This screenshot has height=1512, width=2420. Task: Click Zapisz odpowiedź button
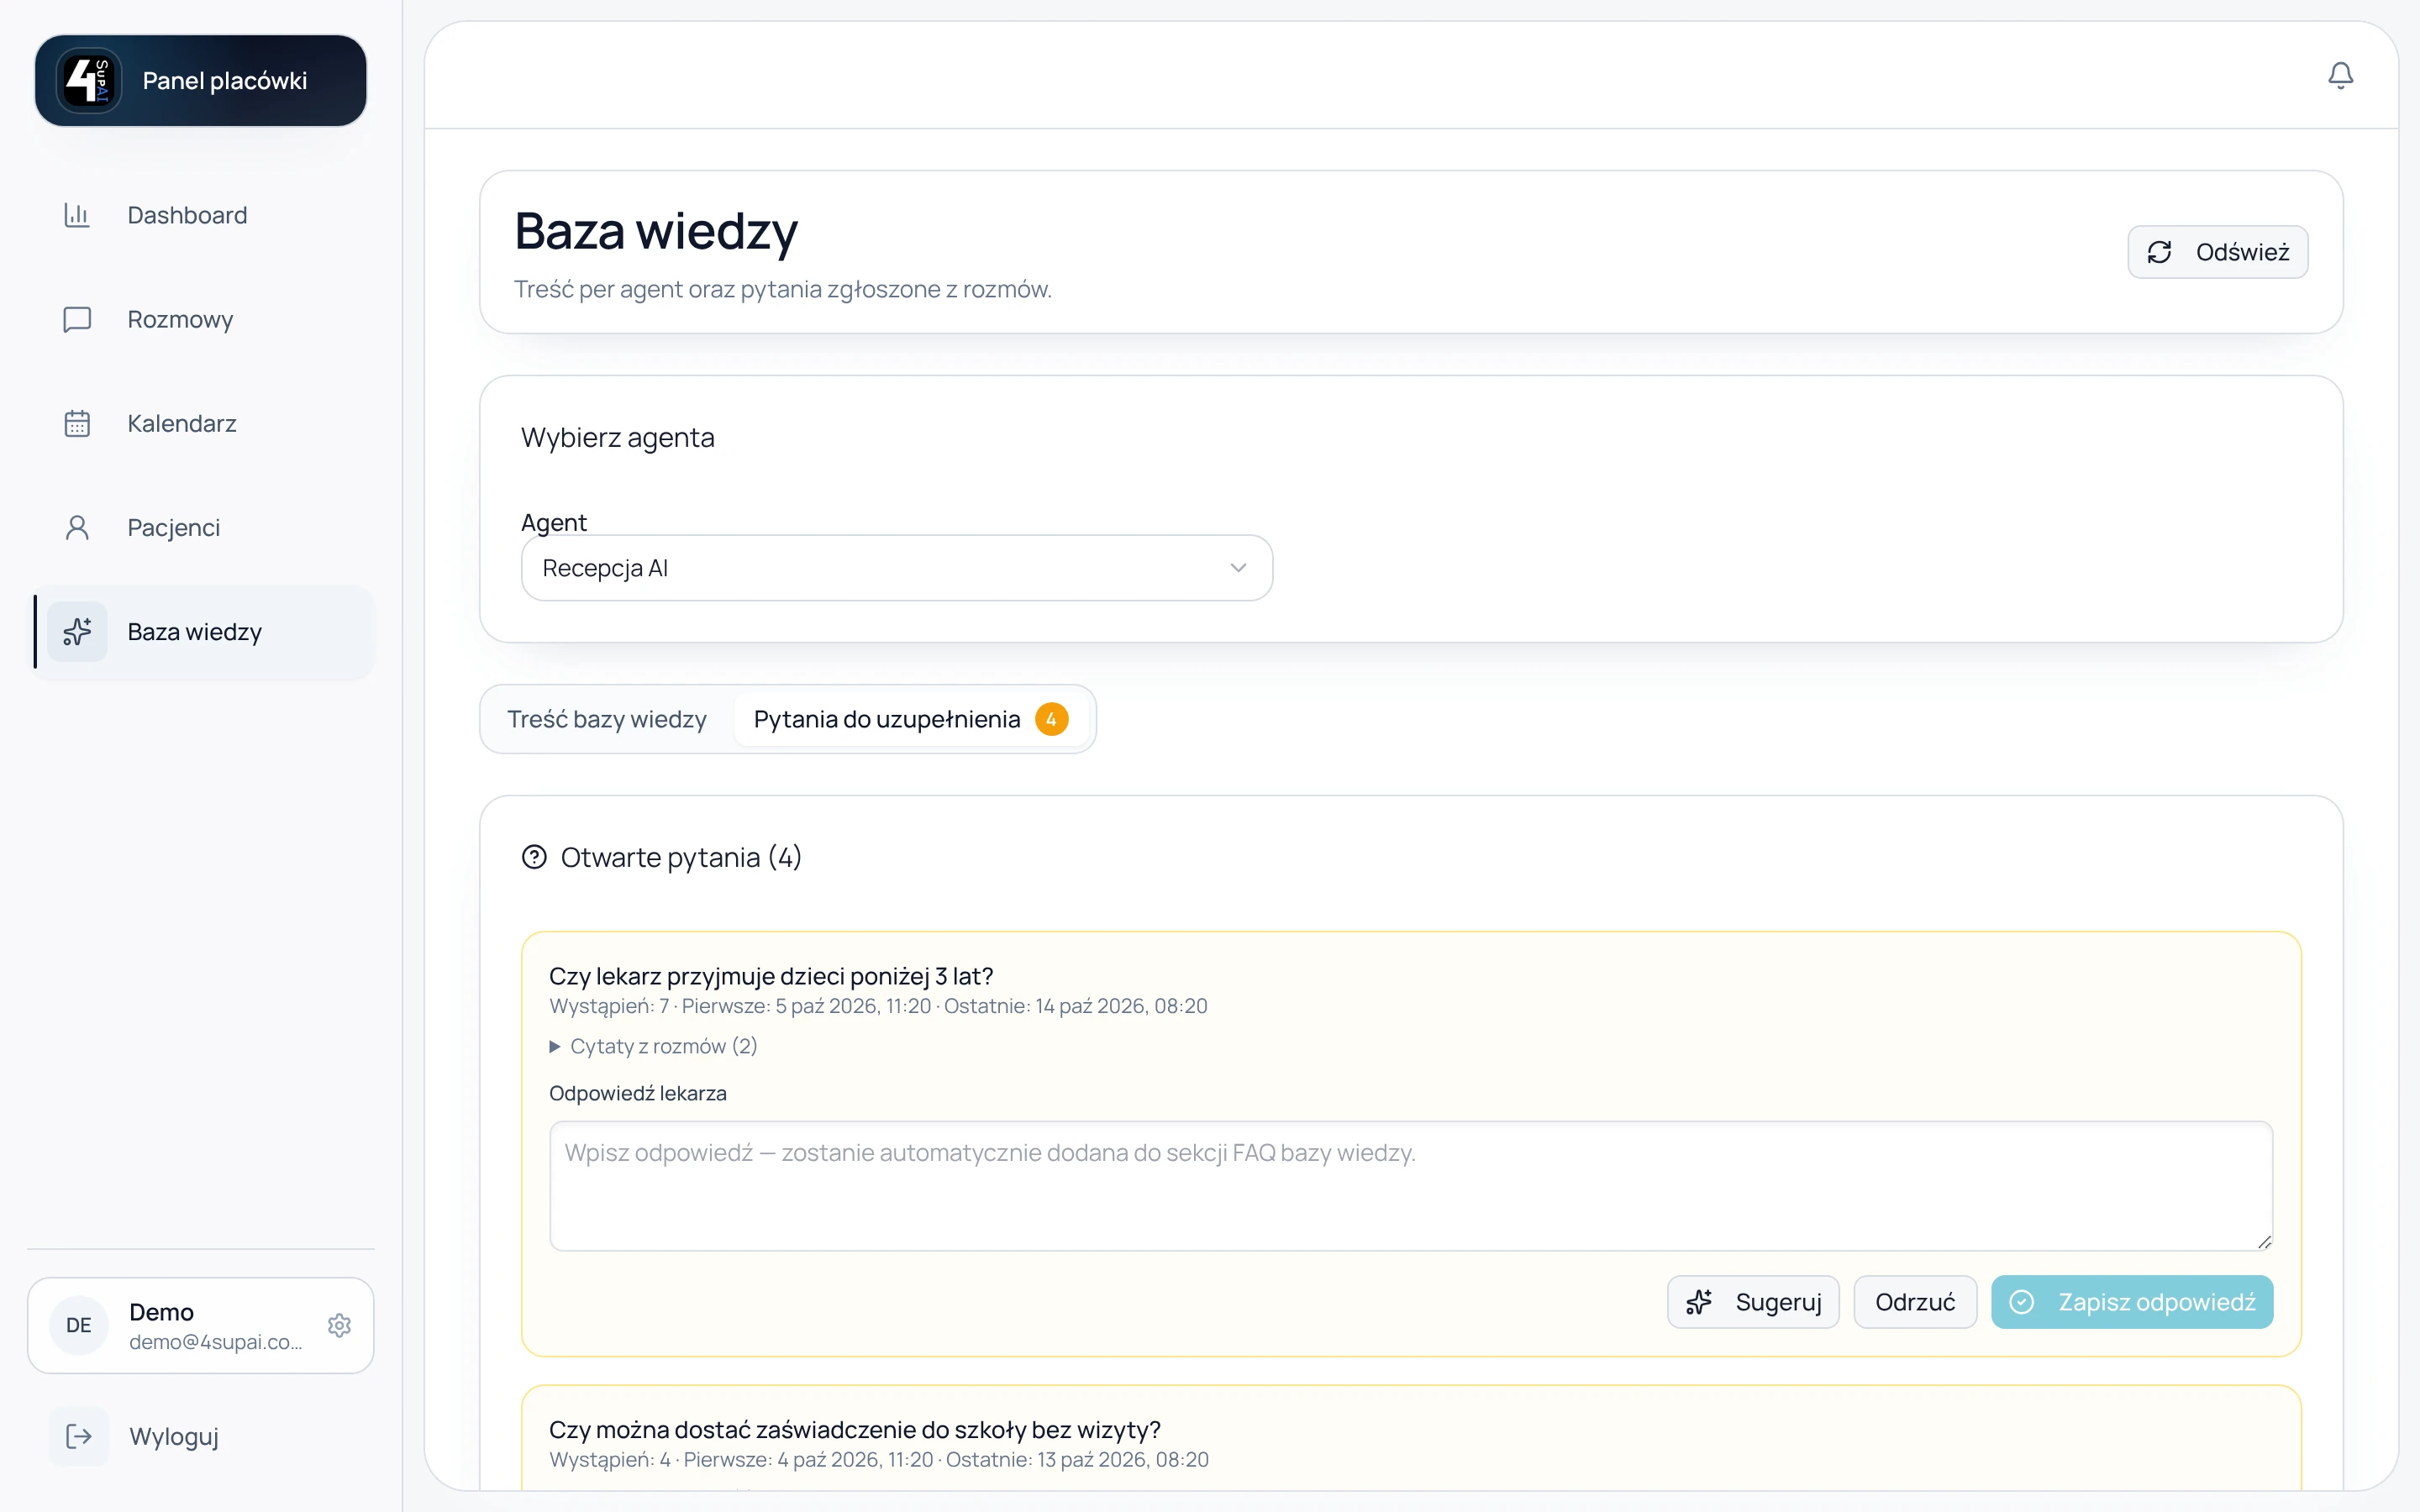2132,1302
